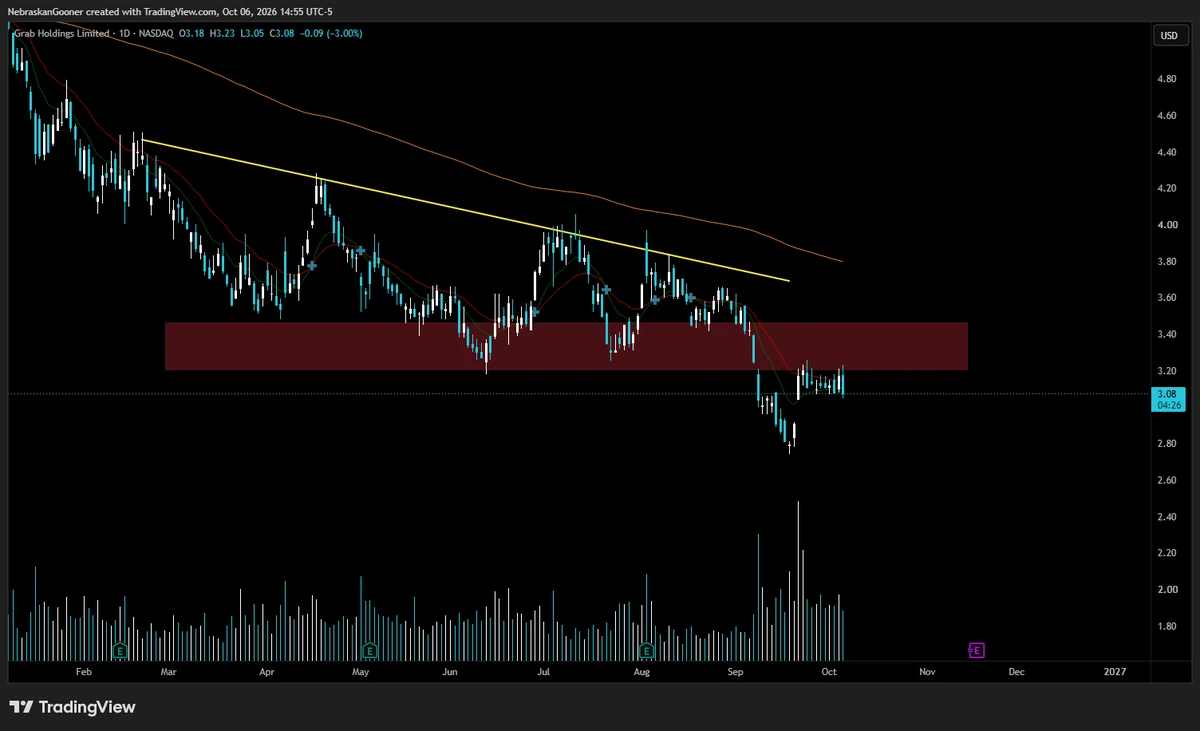
Task: Click the 1.80 price axis label
Action: (x=1166, y=627)
